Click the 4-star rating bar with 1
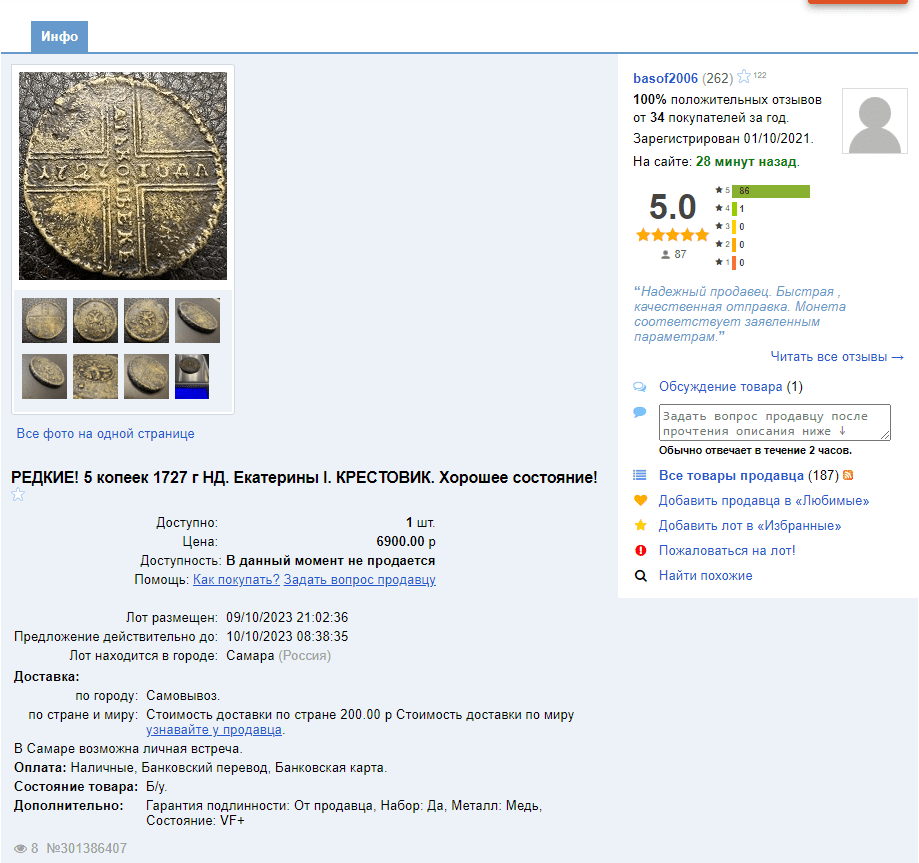This screenshot has height=863, width=919. (x=734, y=209)
